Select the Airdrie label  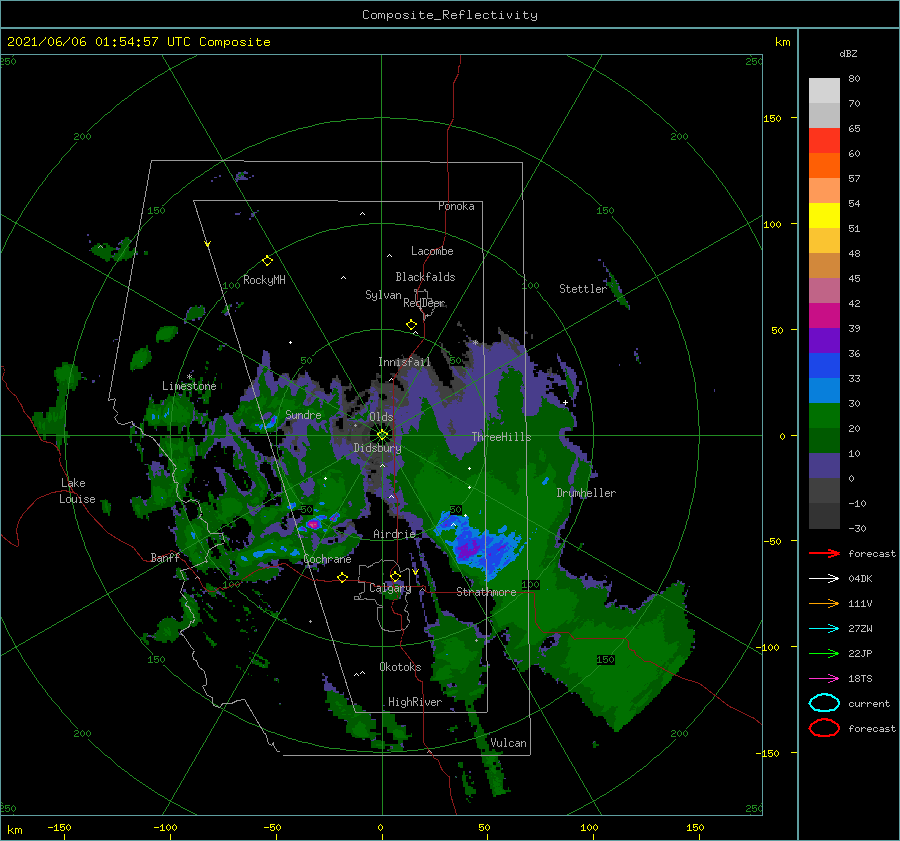tap(394, 534)
